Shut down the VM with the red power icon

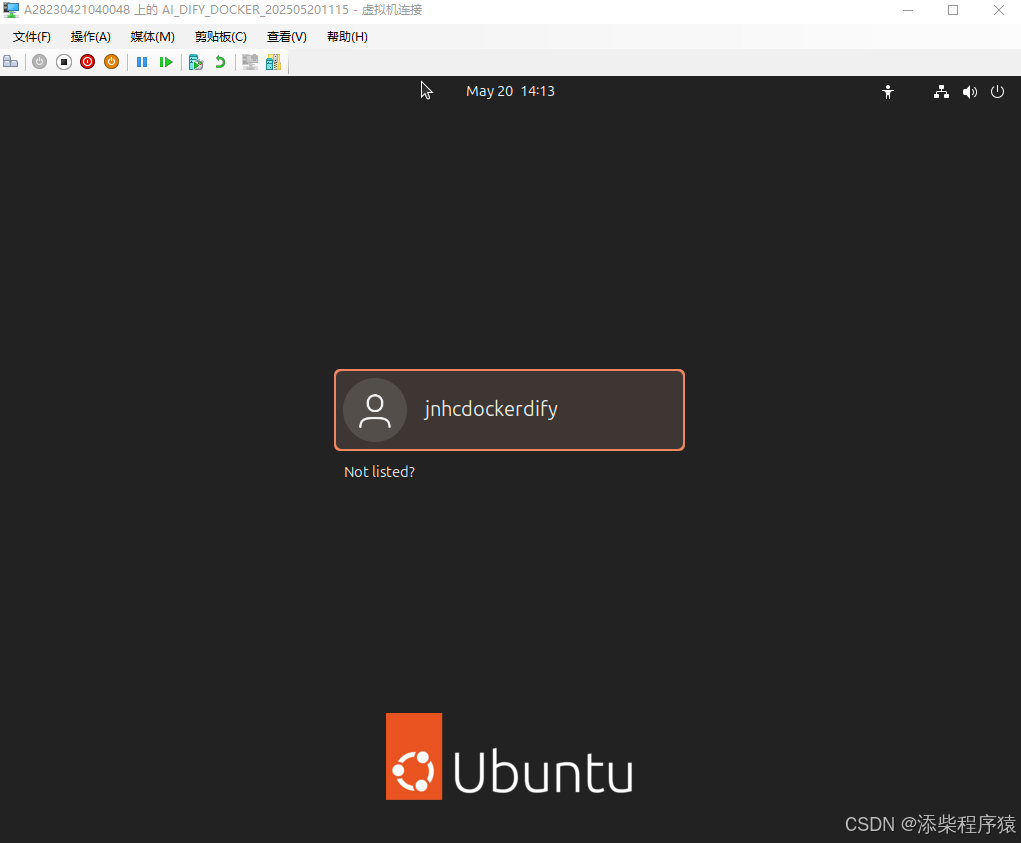[87, 62]
